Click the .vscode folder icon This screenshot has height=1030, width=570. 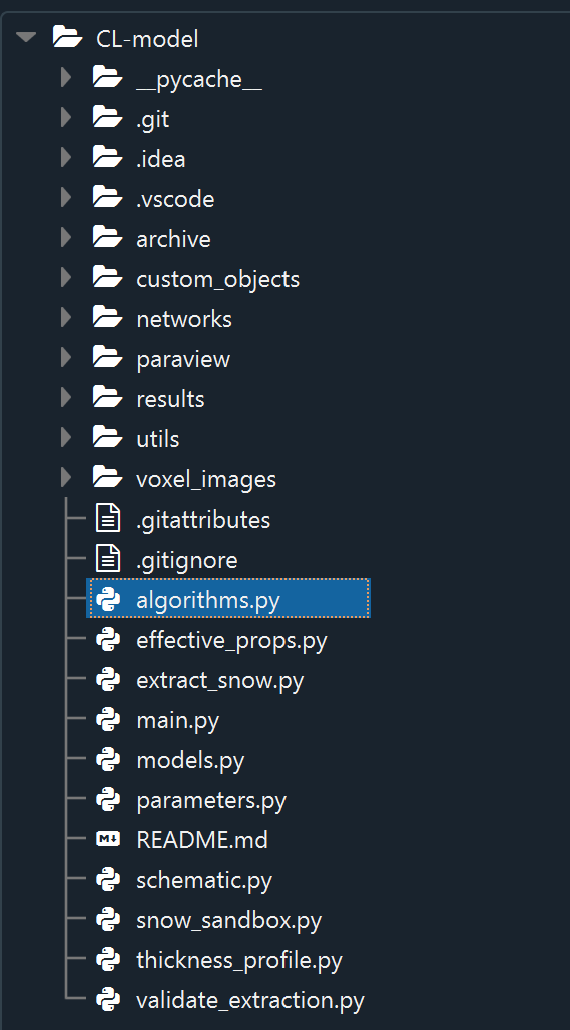(108, 198)
